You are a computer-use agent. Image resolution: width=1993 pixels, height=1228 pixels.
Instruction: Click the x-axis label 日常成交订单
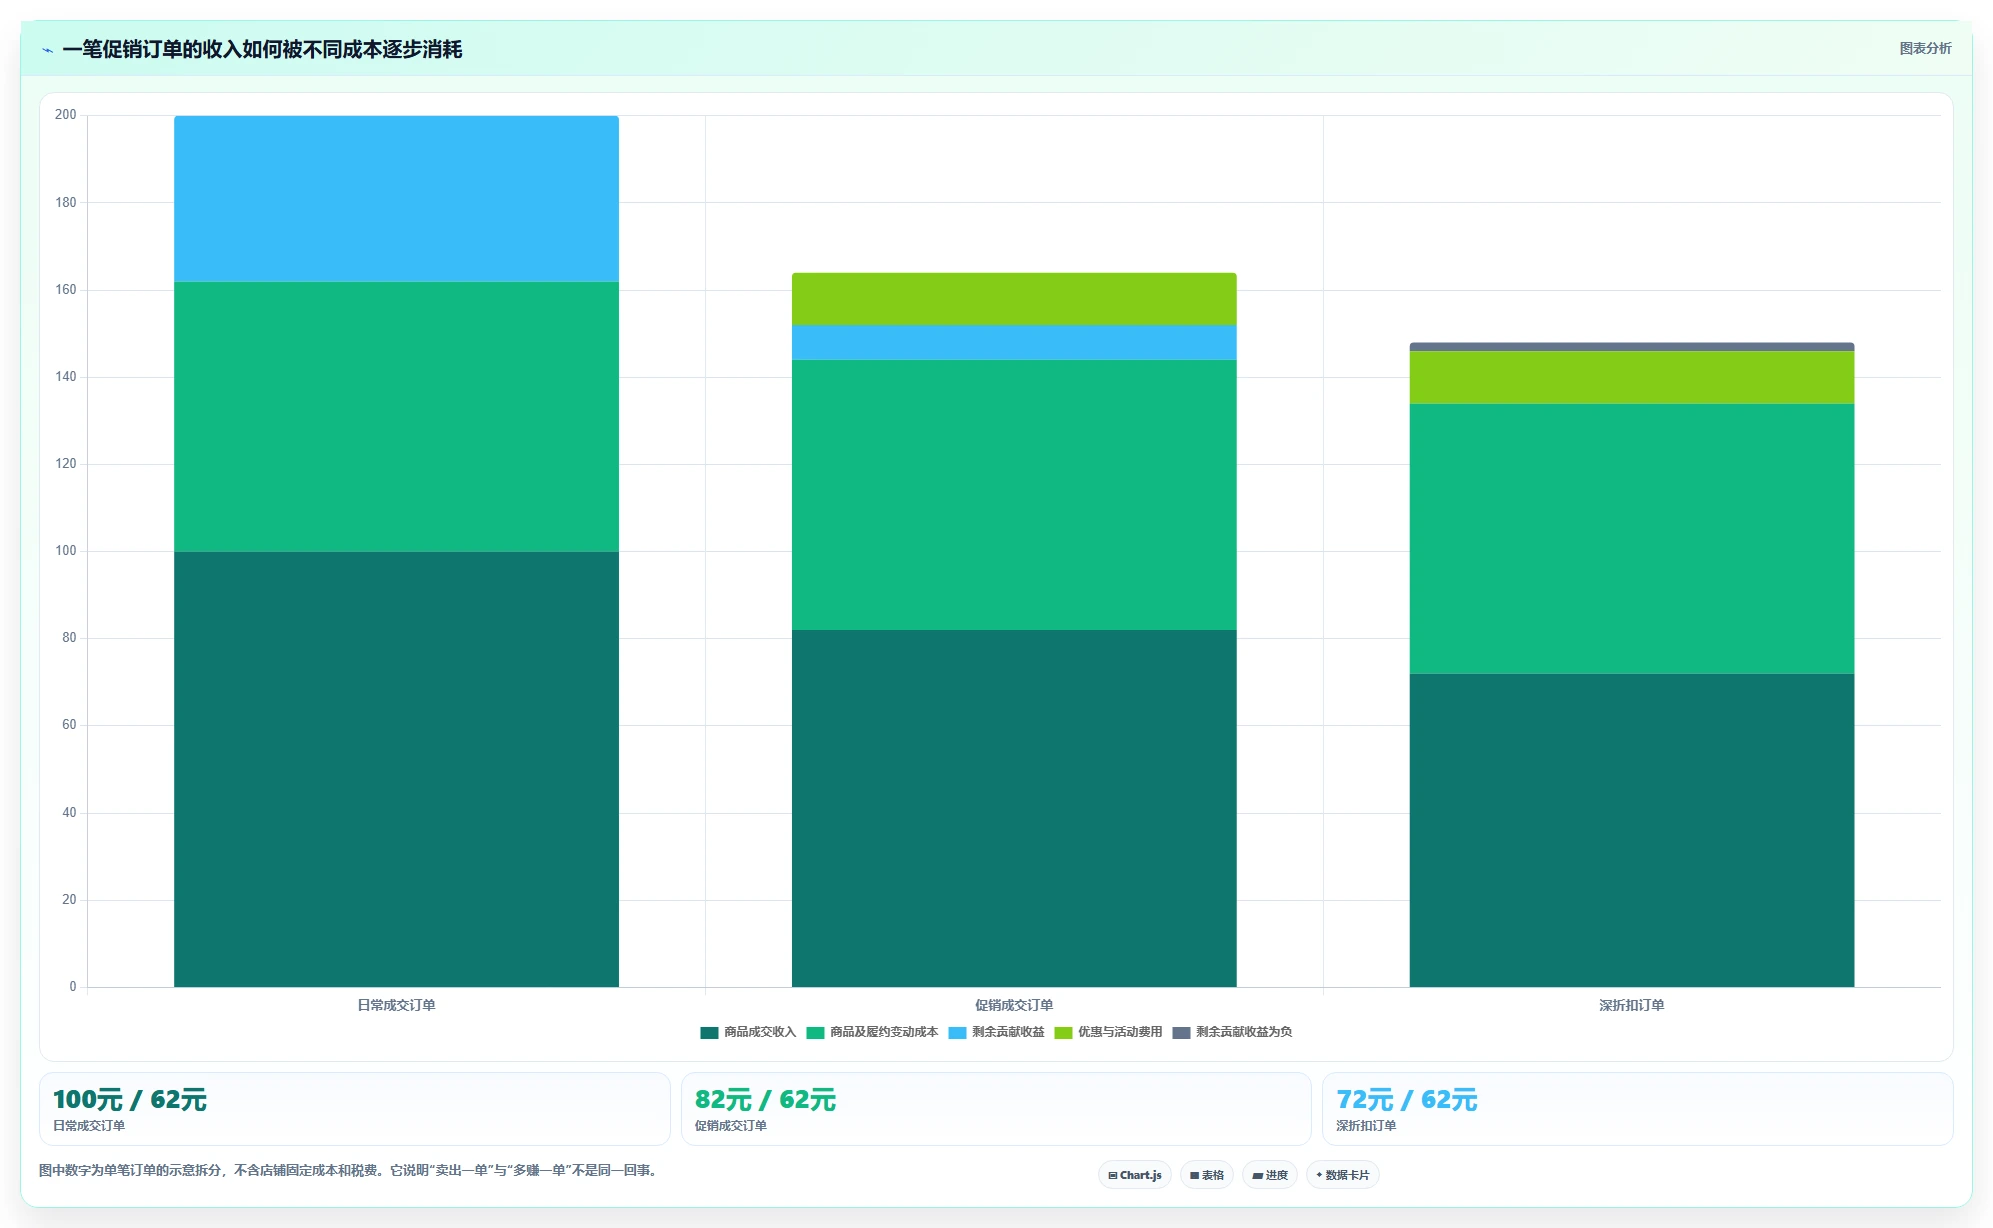(396, 1005)
